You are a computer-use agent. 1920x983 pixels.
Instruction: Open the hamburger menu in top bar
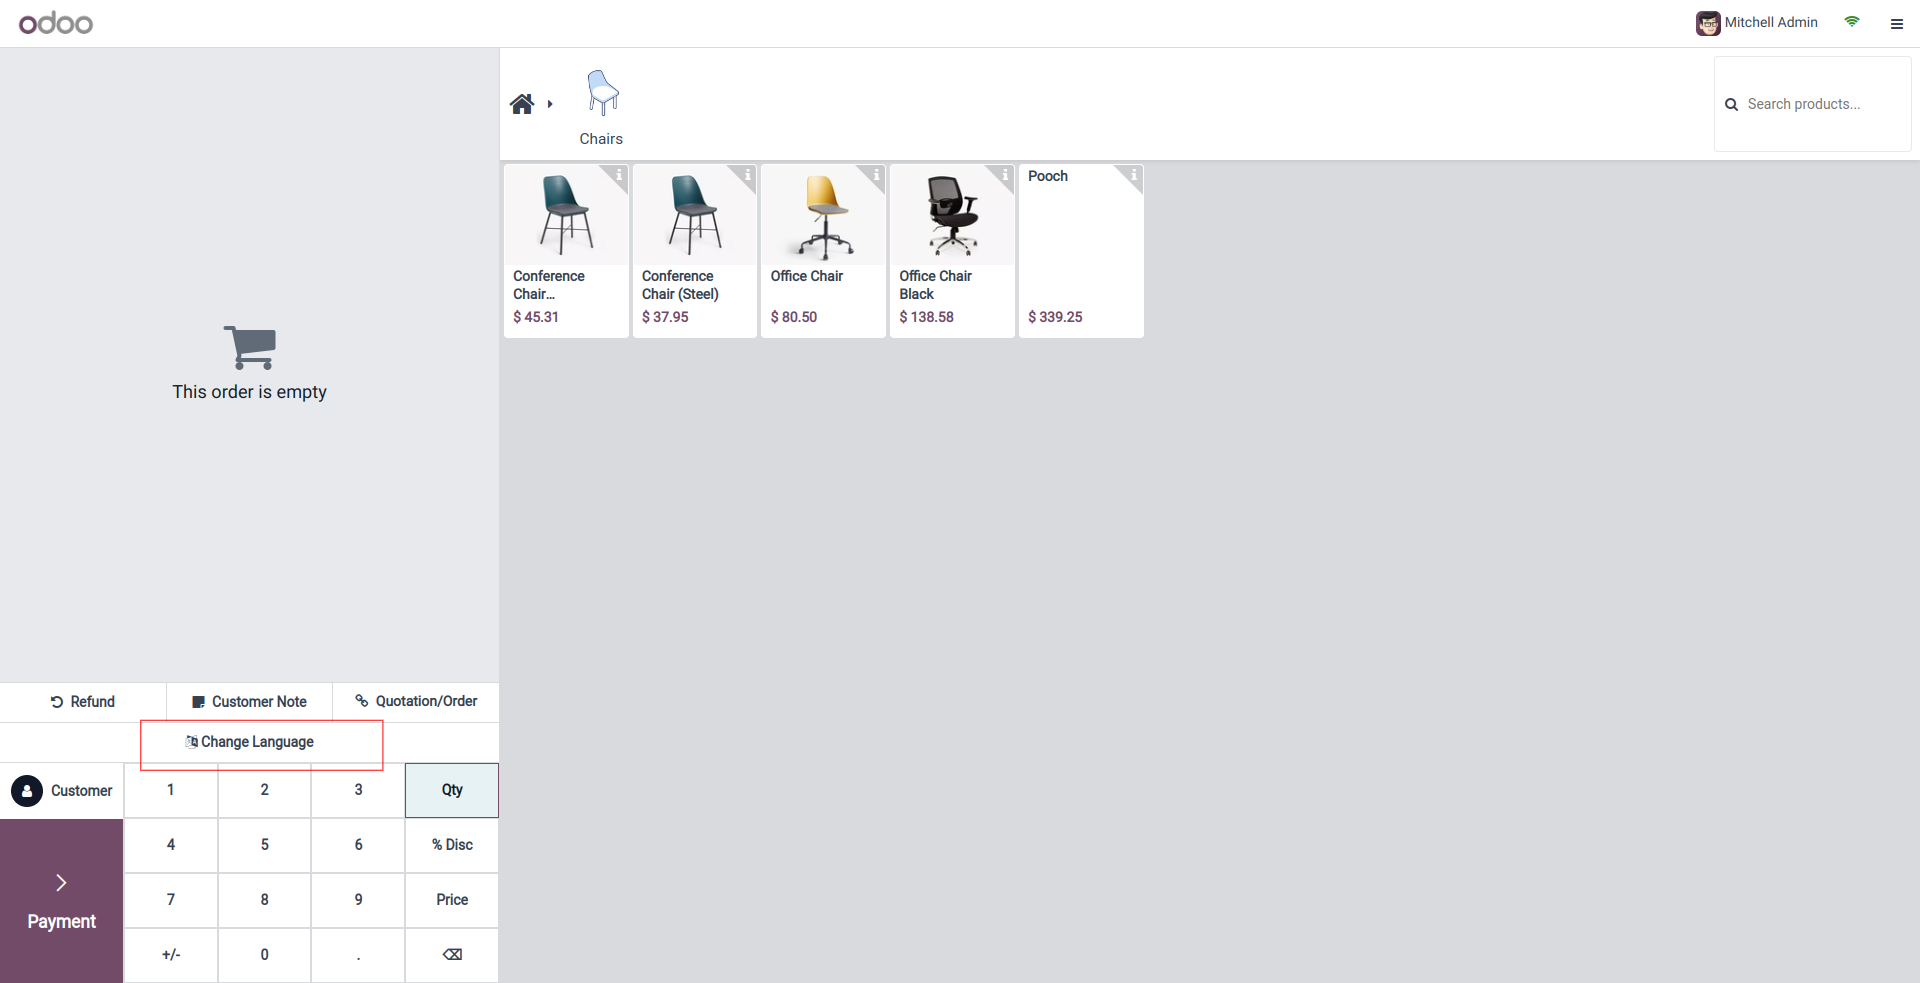point(1897,24)
